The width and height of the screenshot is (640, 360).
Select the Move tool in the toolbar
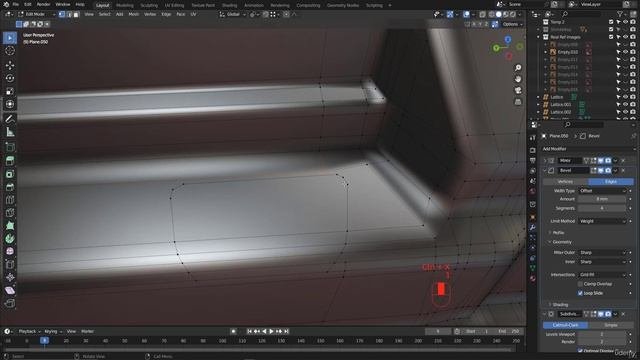pyautogui.click(x=10, y=65)
